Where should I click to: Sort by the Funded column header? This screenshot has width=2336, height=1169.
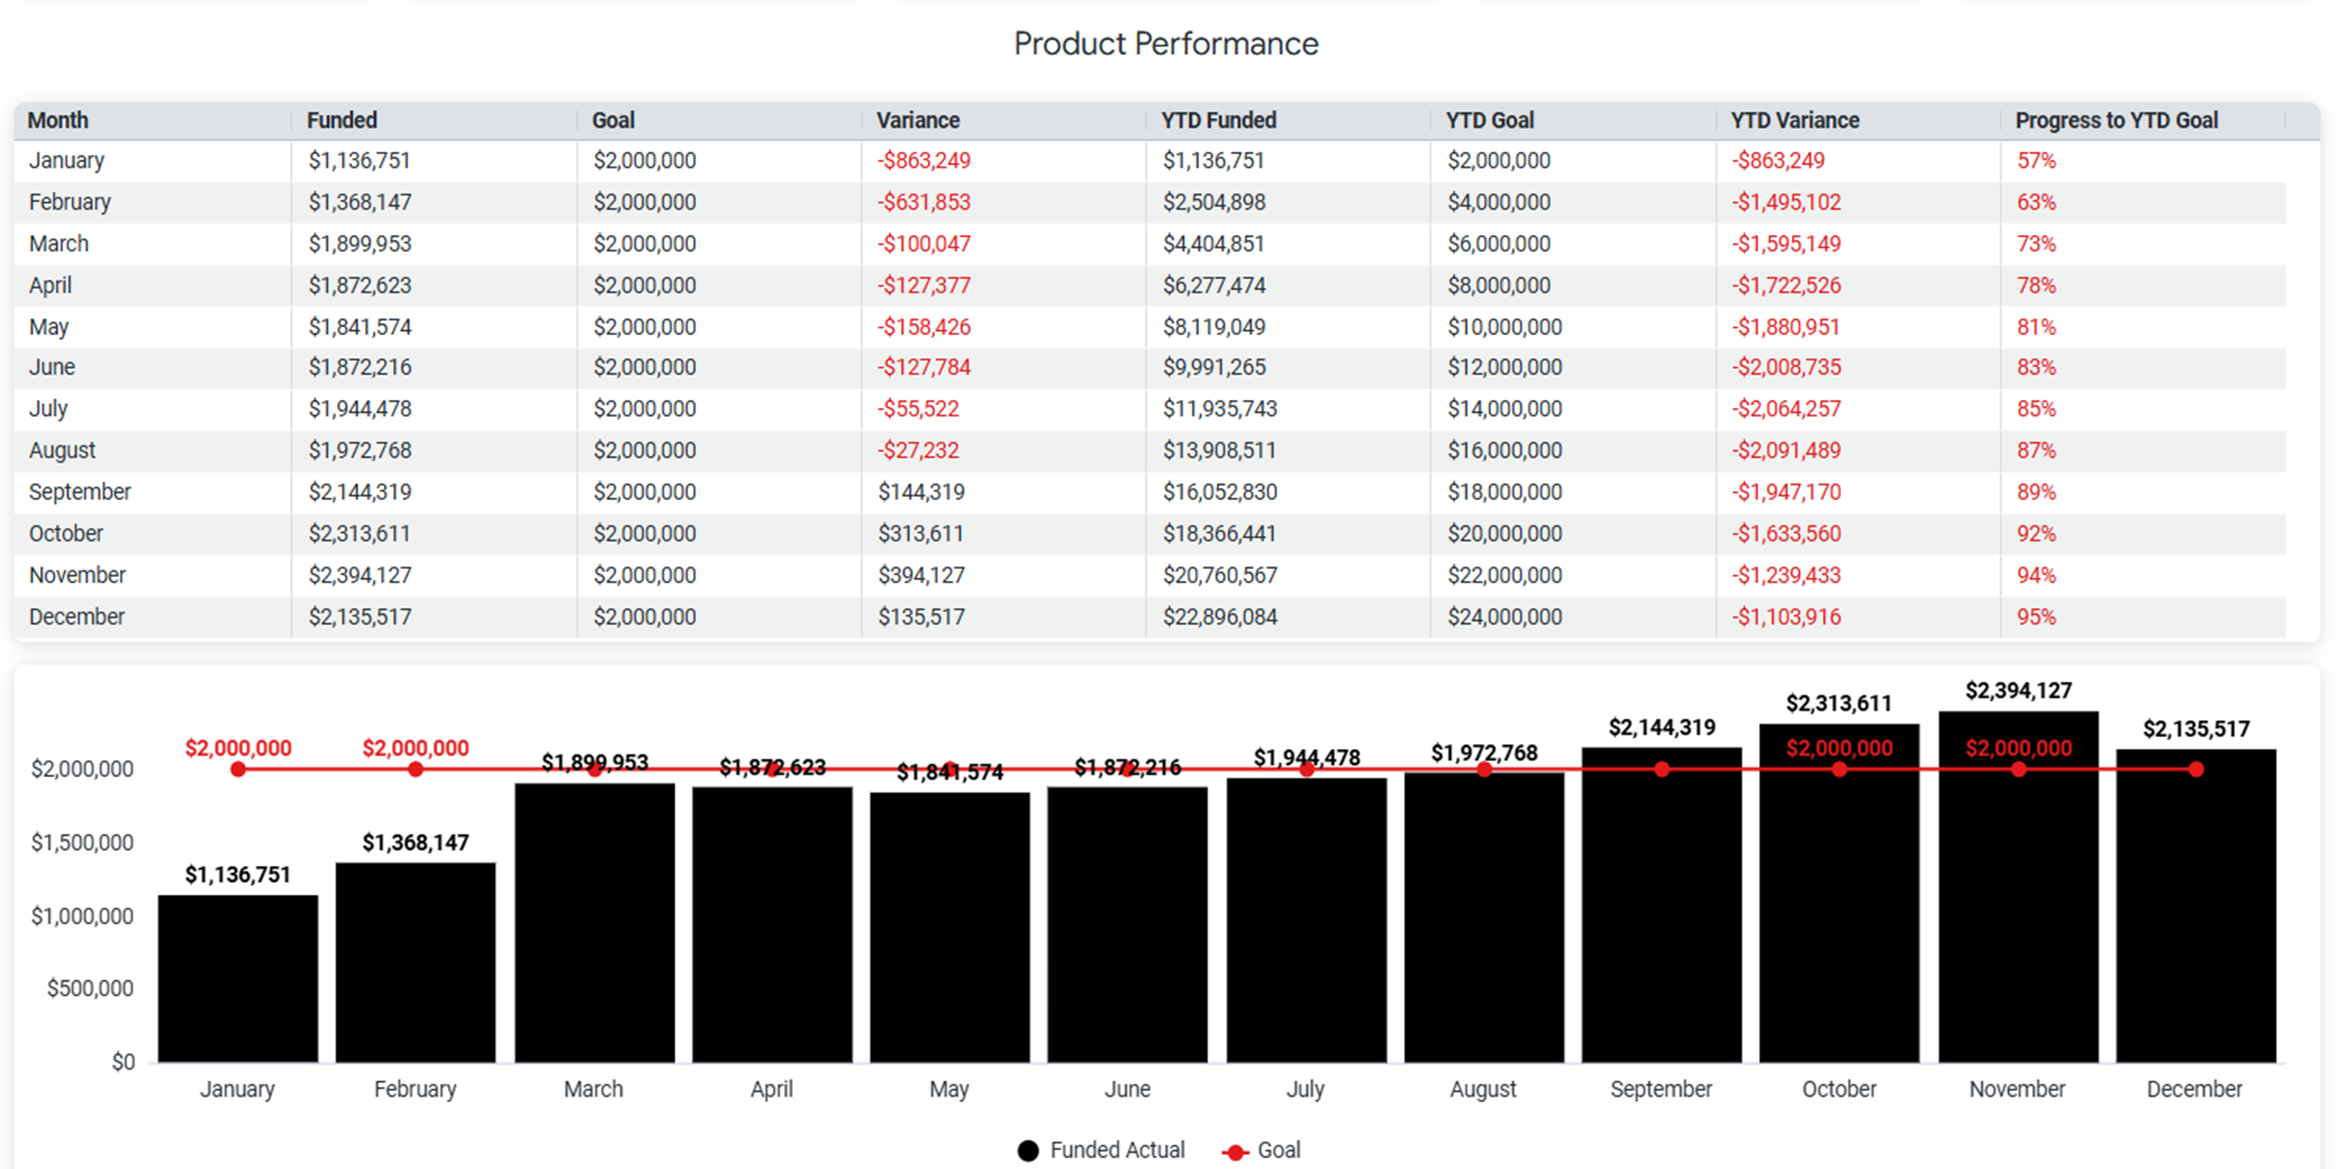tap(341, 120)
